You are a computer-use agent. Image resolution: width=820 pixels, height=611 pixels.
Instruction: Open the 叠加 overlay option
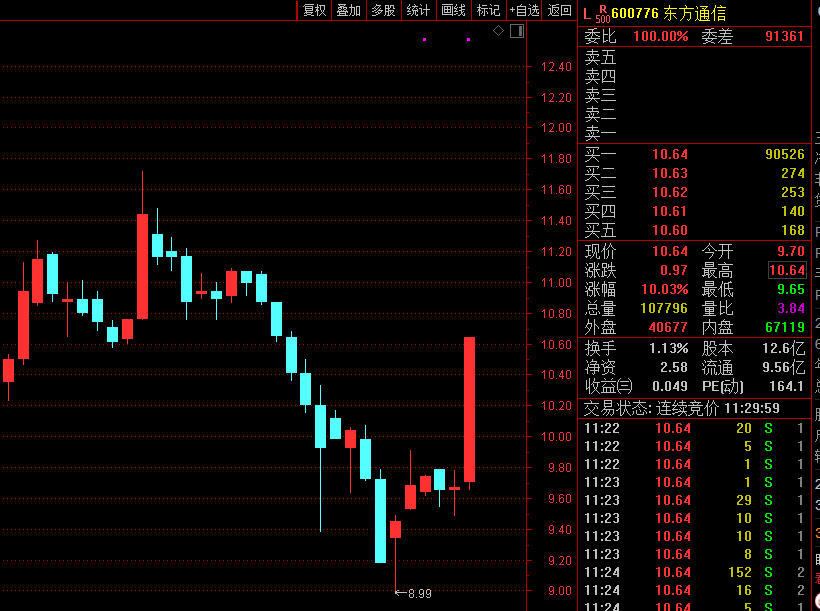click(348, 10)
